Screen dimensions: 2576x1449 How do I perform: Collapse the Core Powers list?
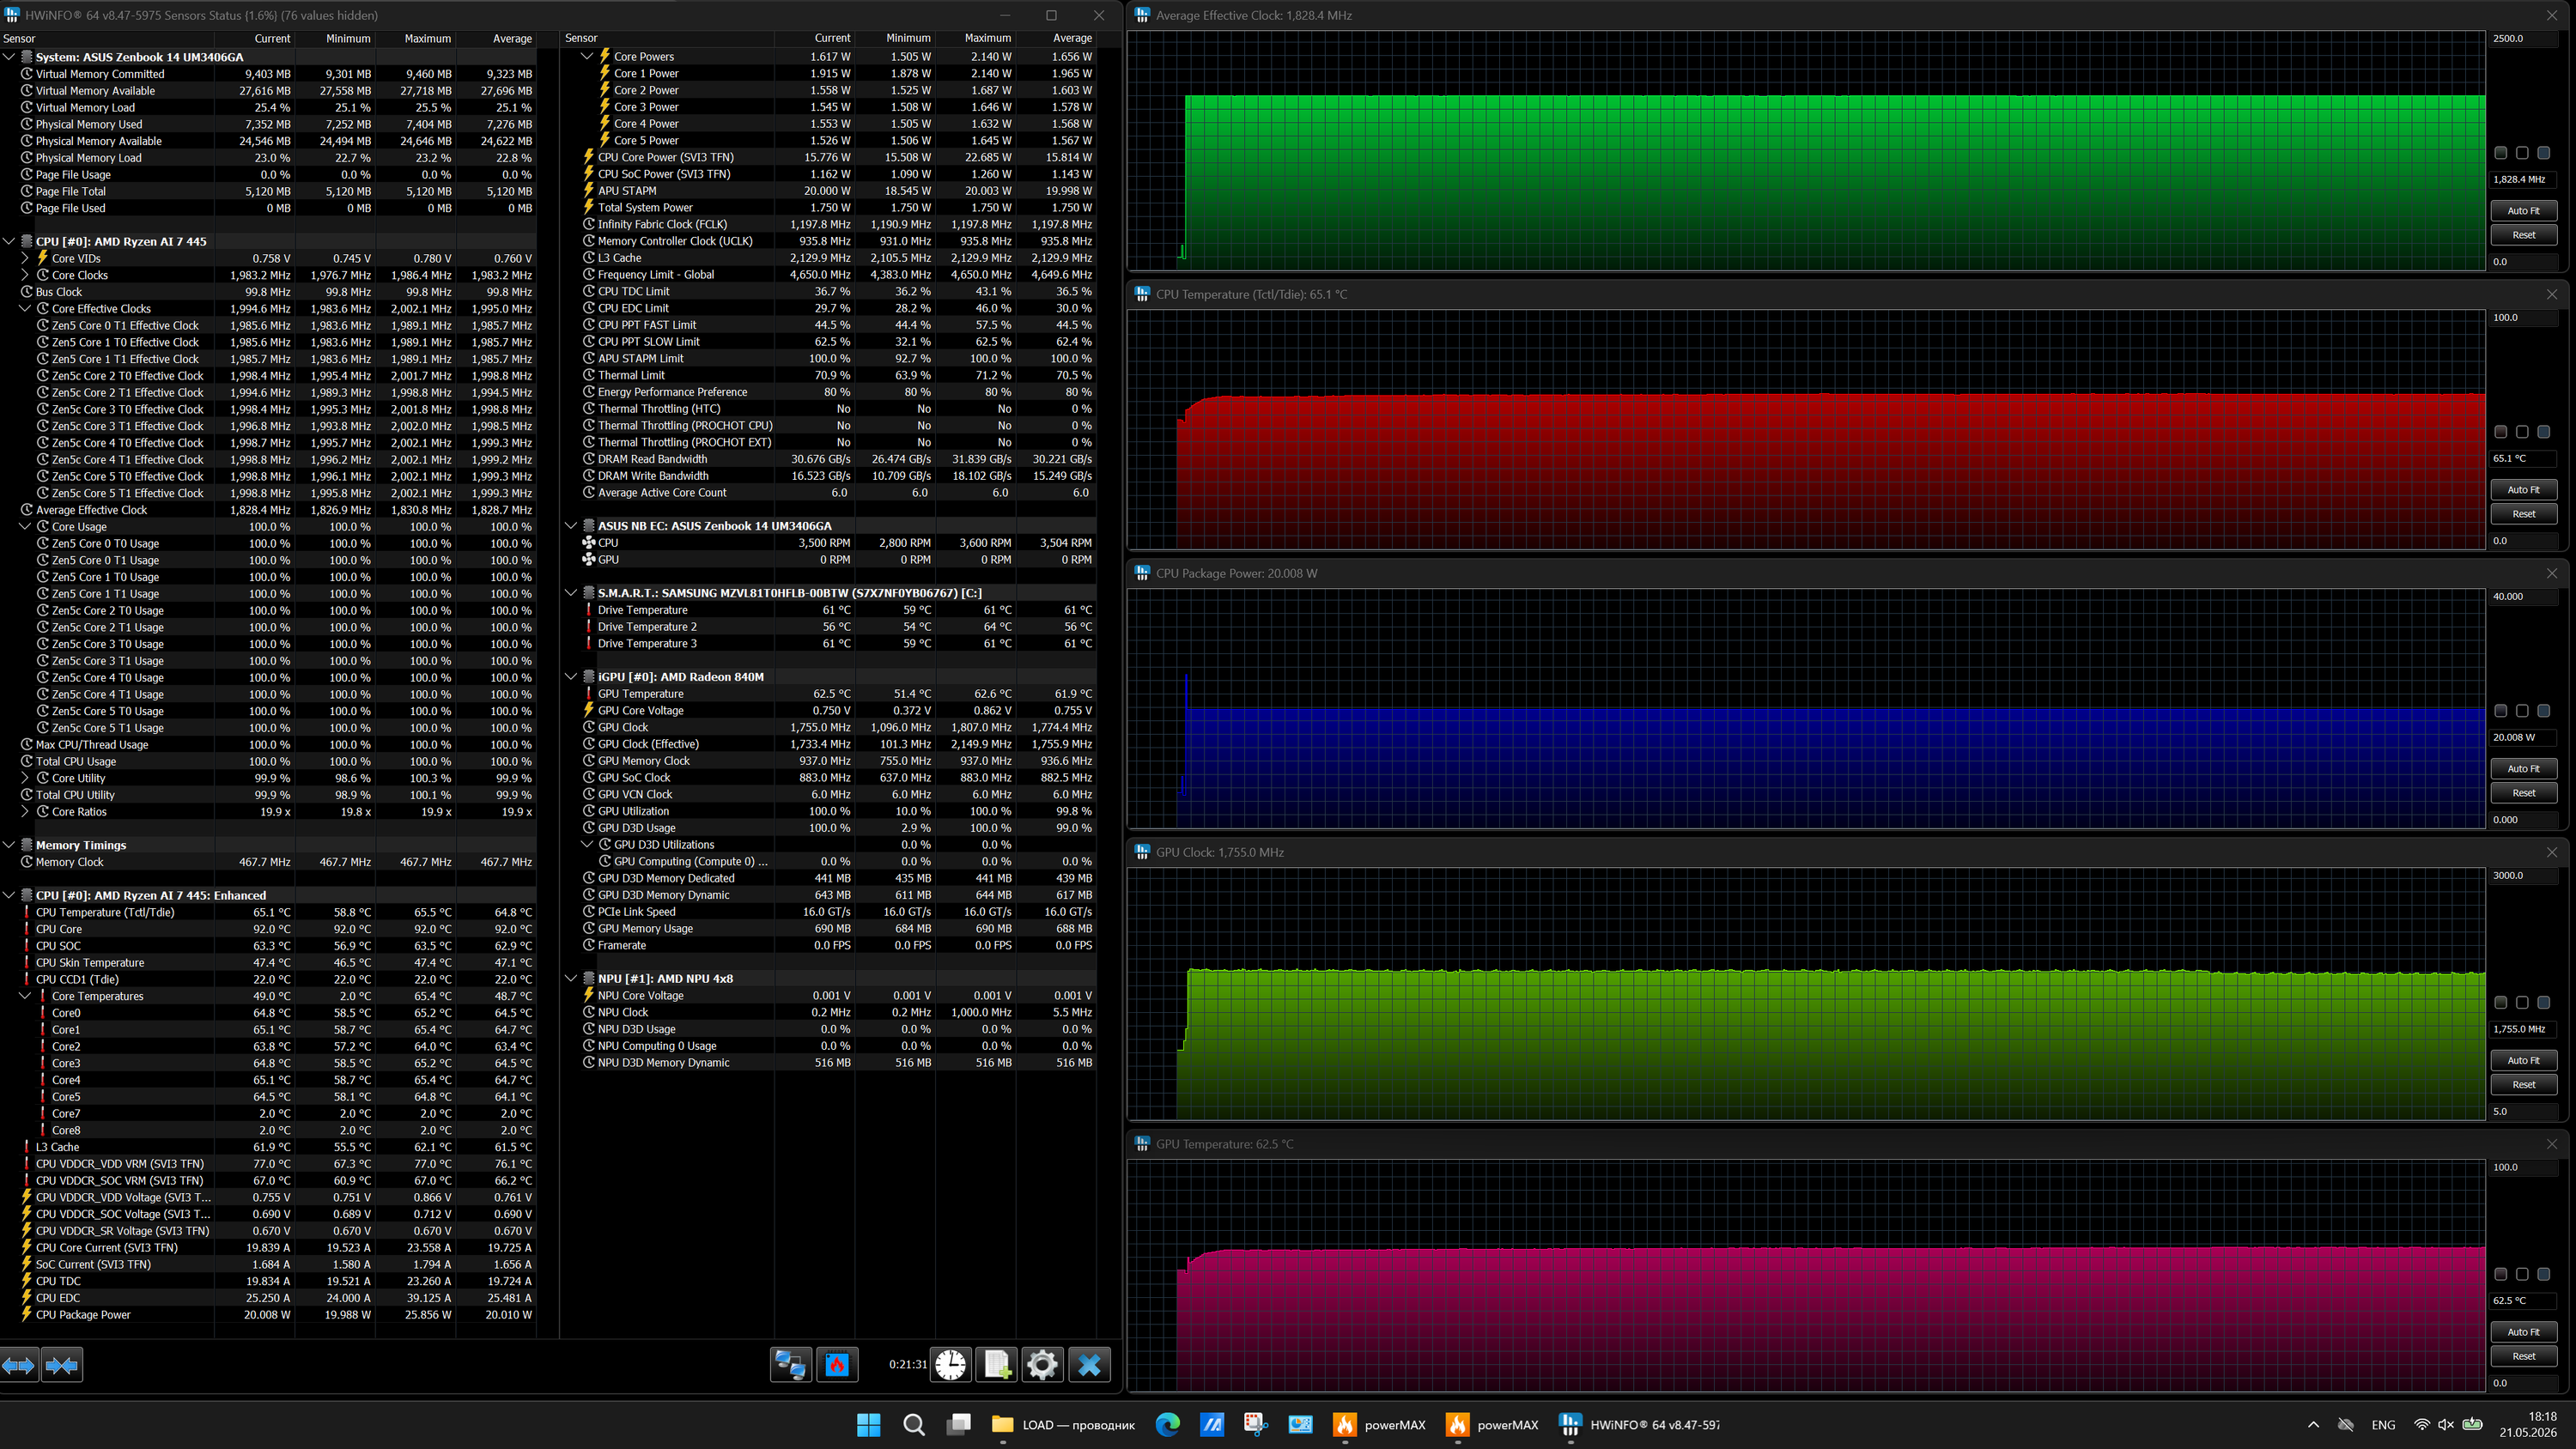coord(587,57)
